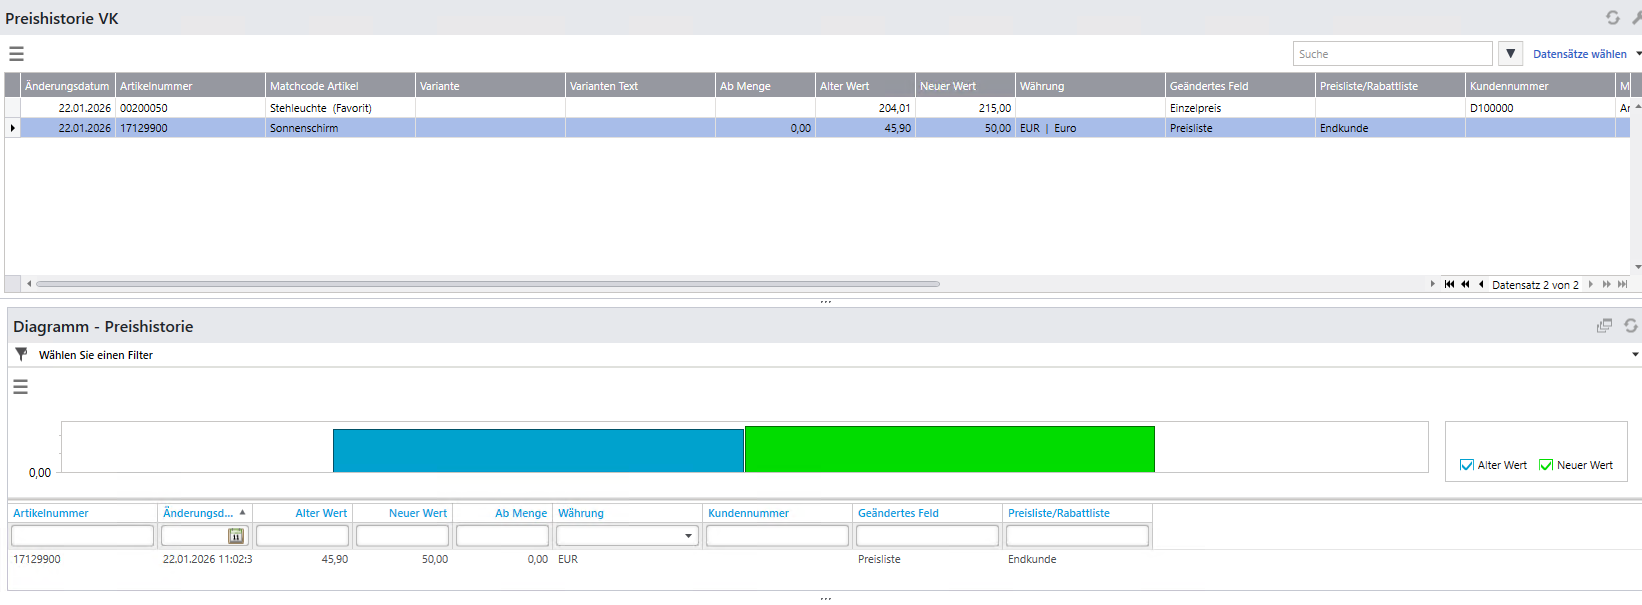
Task: Expand the Währung filter combo box
Action: click(x=688, y=536)
